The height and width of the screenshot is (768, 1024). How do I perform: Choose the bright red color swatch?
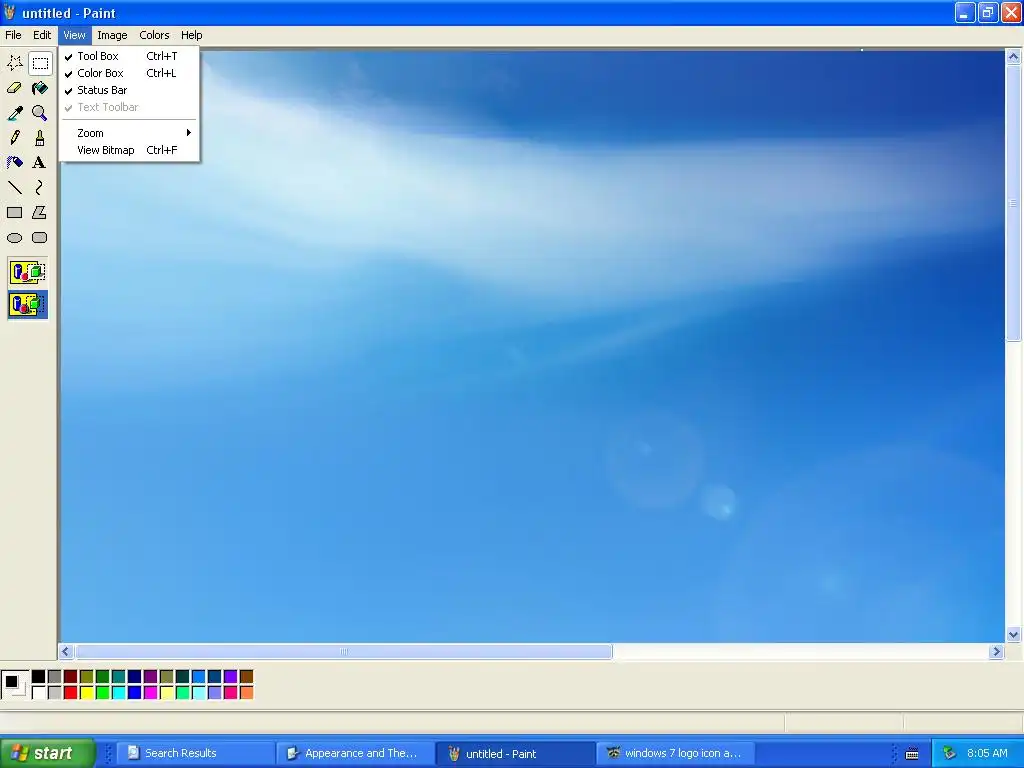click(x=71, y=692)
